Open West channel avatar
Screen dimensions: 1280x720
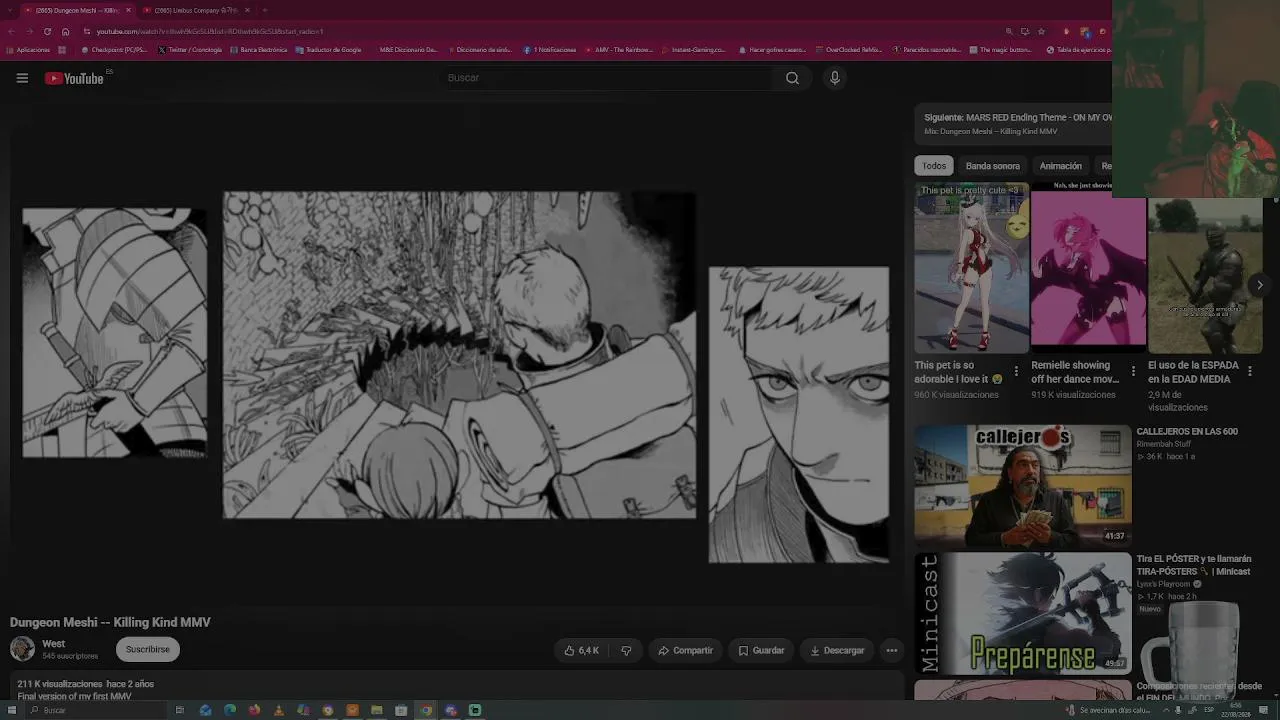coord(22,649)
